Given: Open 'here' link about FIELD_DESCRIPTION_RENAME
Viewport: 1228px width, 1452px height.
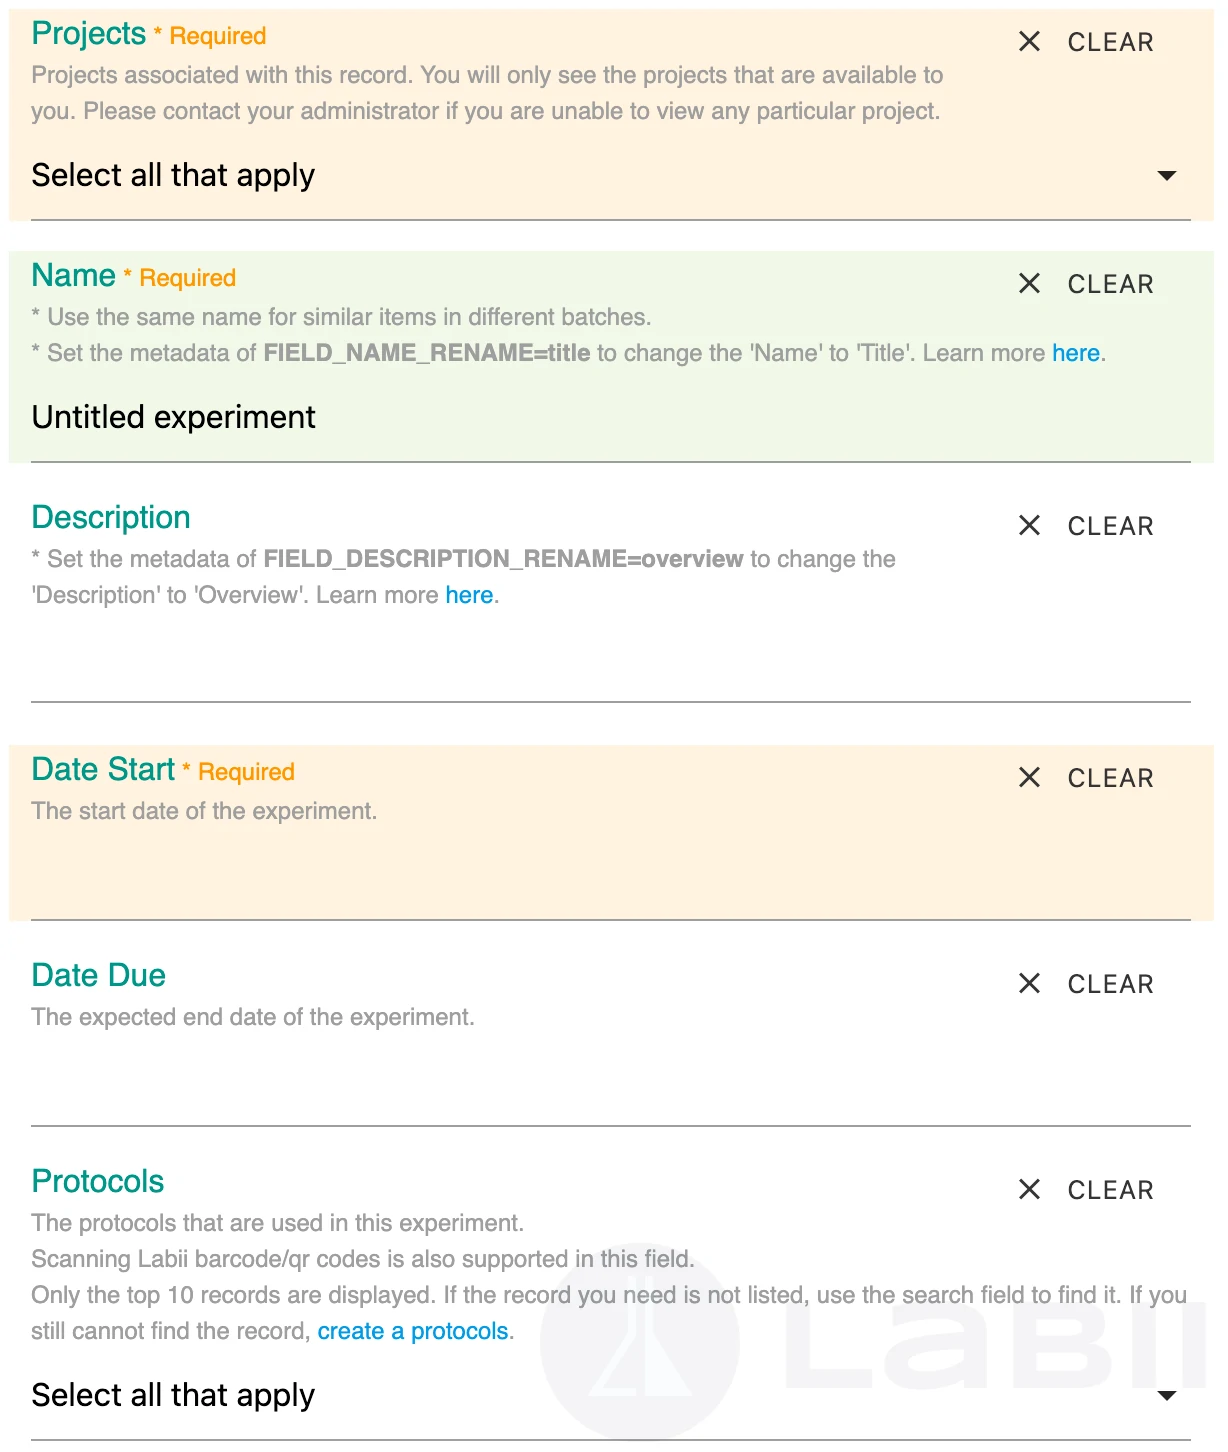Looking at the screenshot, I should coord(469,595).
